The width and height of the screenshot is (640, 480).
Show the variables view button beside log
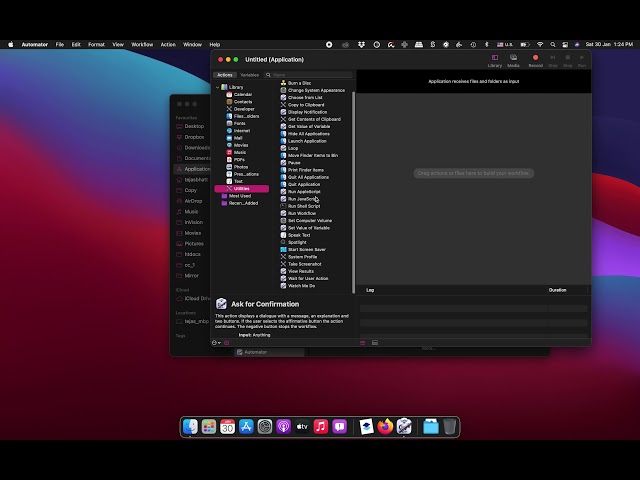coord(375,343)
